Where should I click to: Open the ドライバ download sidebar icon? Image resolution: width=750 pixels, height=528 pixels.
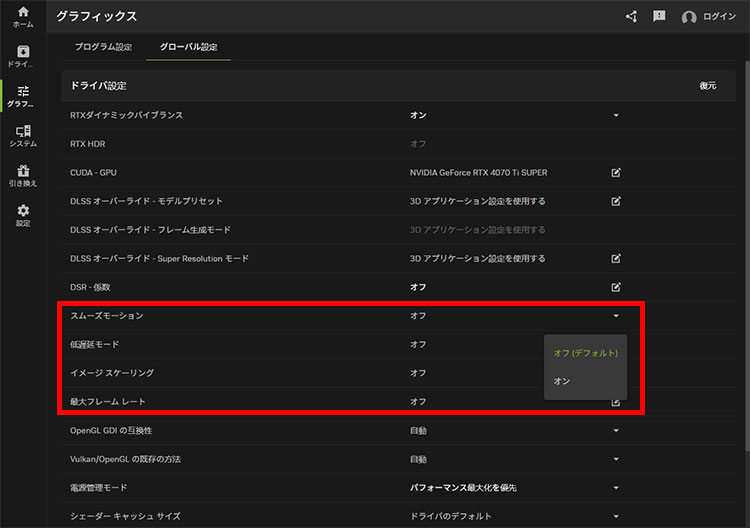click(x=23, y=56)
